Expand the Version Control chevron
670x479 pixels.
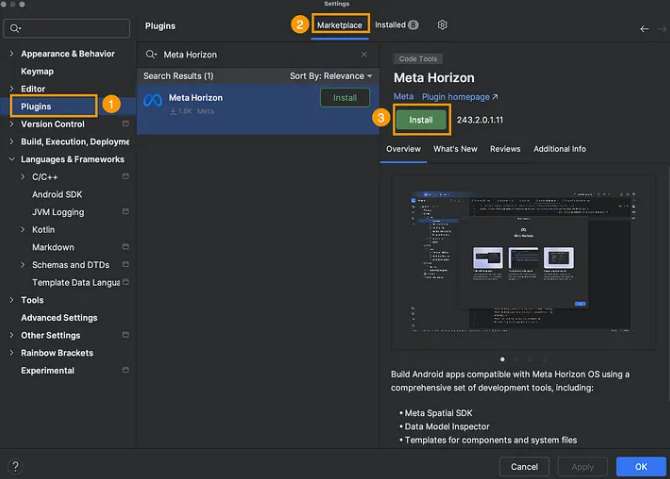point(12,124)
